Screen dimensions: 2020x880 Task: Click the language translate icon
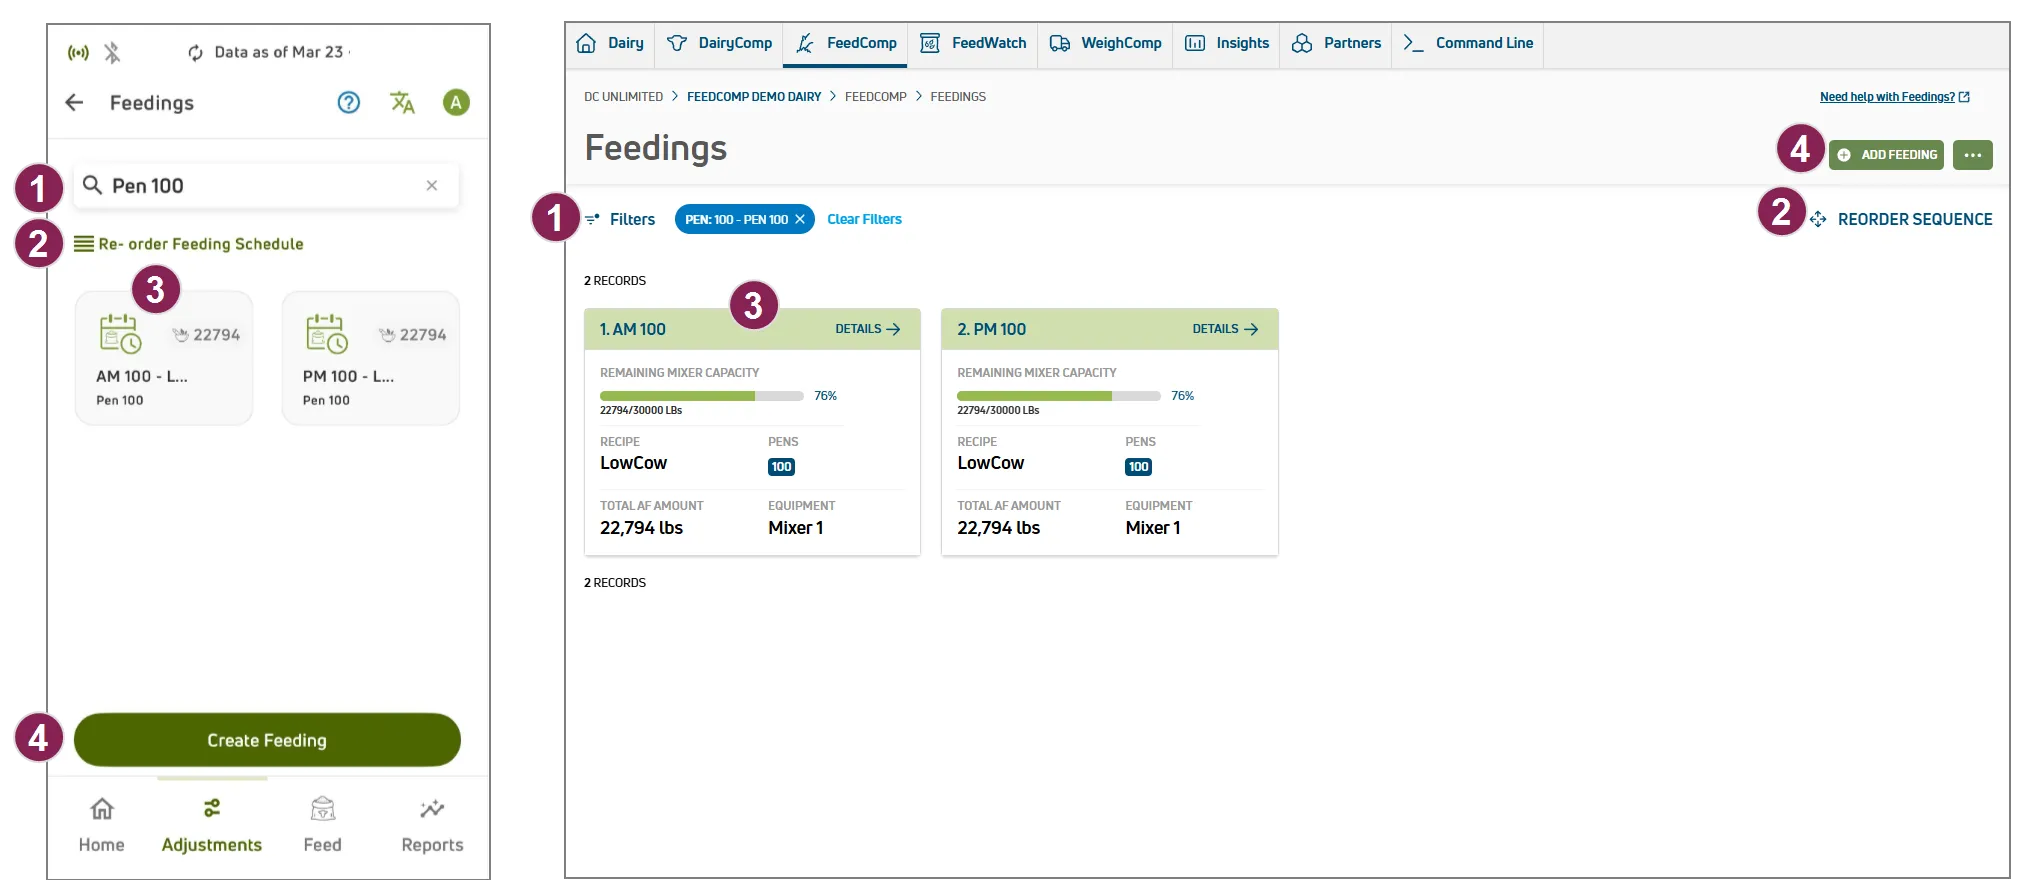click(x=402, y=102)
